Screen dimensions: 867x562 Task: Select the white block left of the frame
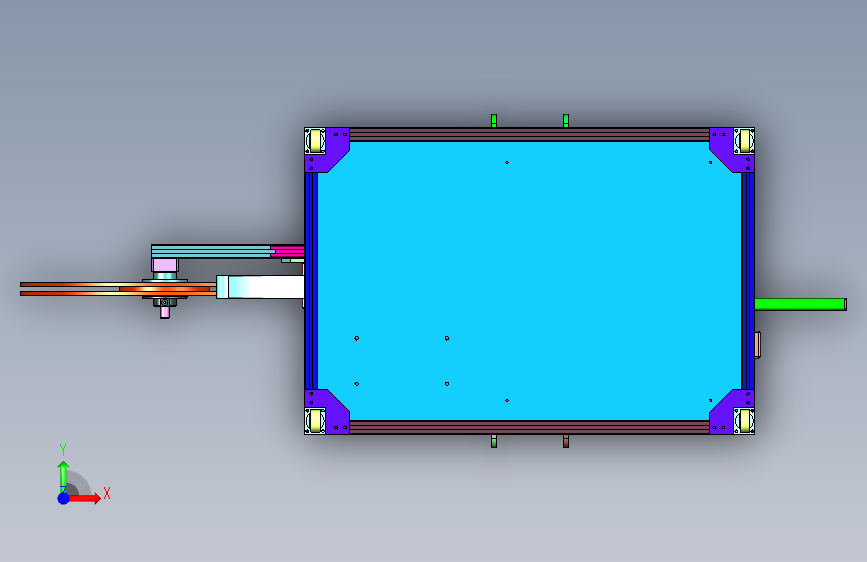point(260,287)
